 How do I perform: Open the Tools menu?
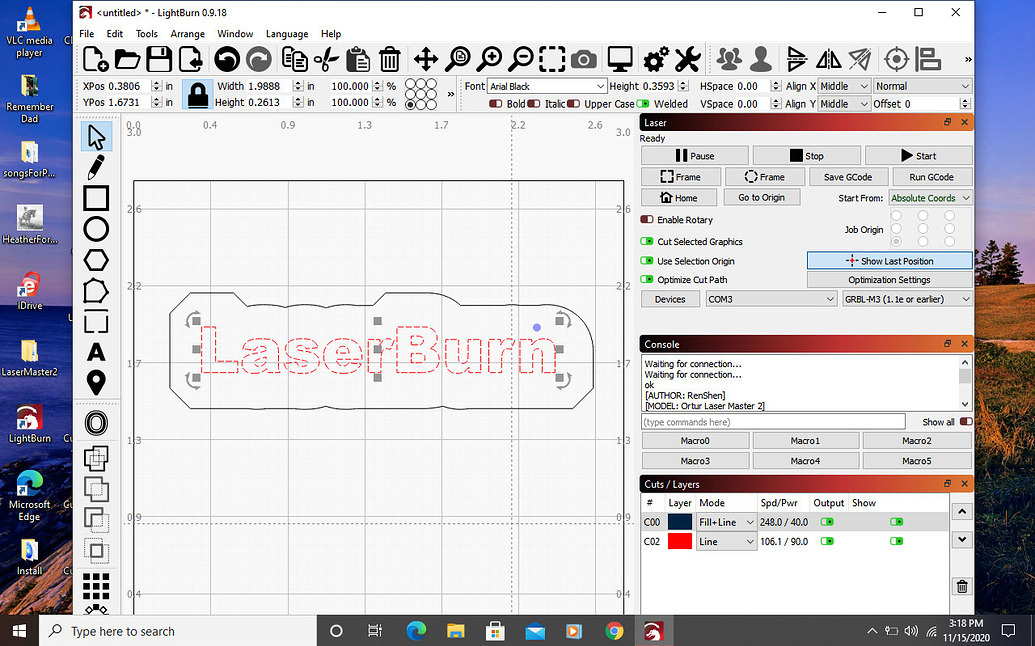(x=146, y=33)
